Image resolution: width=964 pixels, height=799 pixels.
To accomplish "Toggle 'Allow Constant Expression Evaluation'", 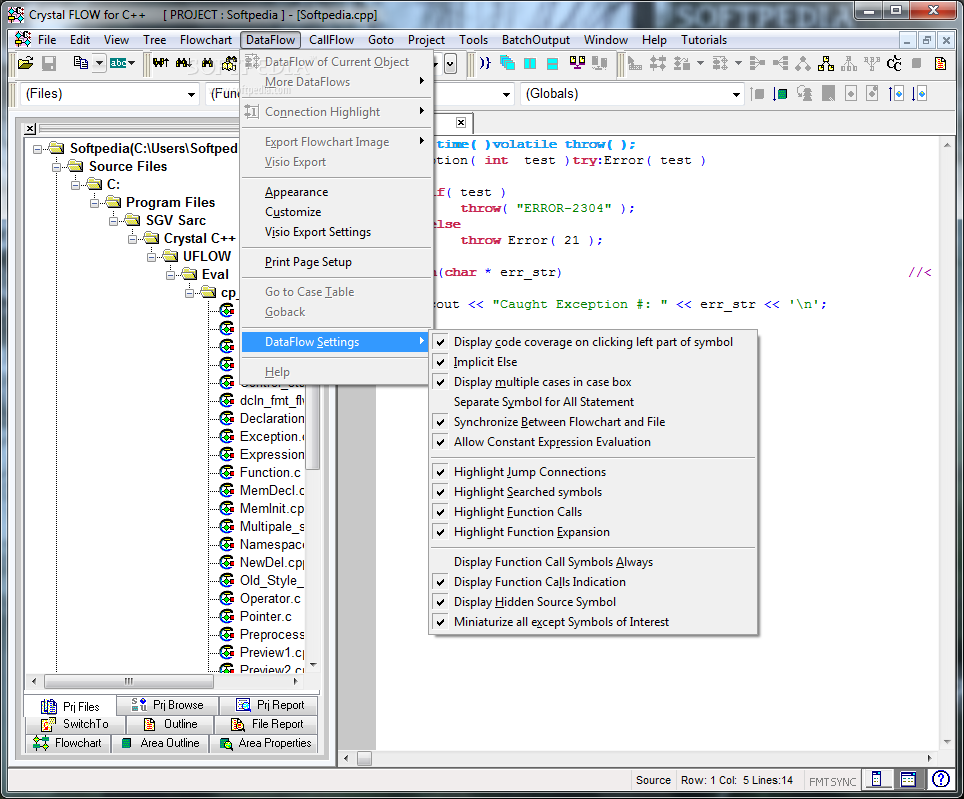I will pos(593,442).
